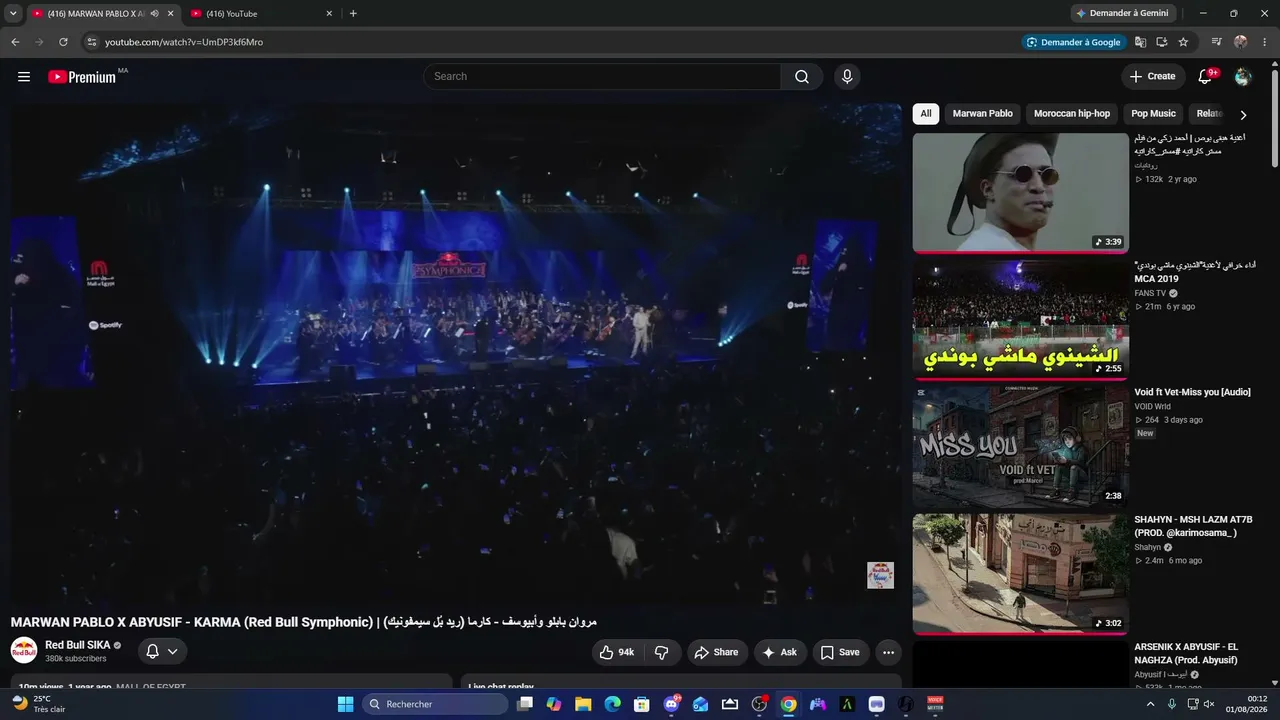The image size is (1280, 720).
Task: Toggle system volume icon in tray
Action: point(1209,704)
